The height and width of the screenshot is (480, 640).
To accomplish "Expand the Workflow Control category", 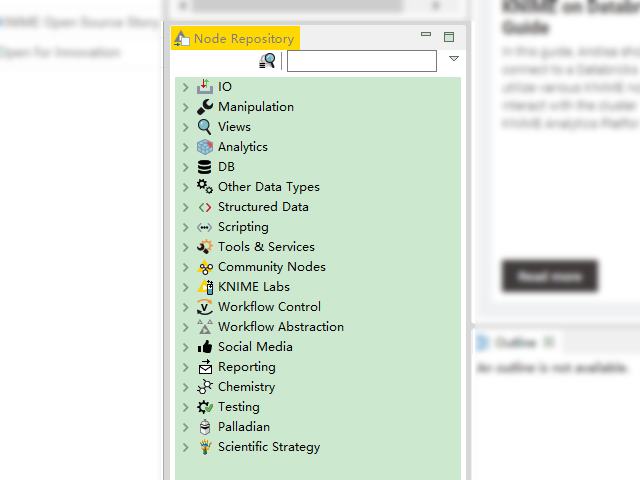I will (186, 307).
